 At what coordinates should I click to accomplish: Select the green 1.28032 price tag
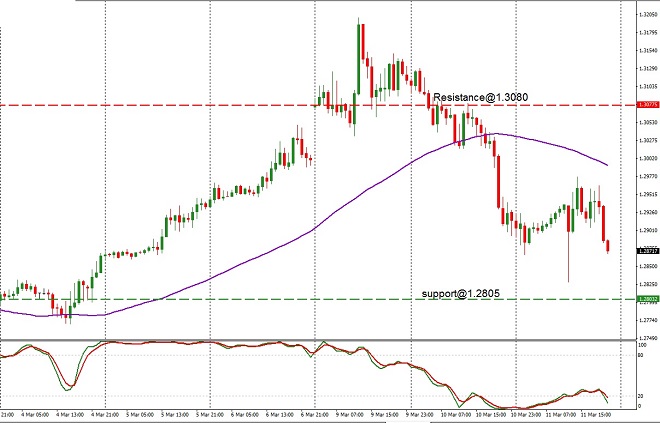point(648,299)
